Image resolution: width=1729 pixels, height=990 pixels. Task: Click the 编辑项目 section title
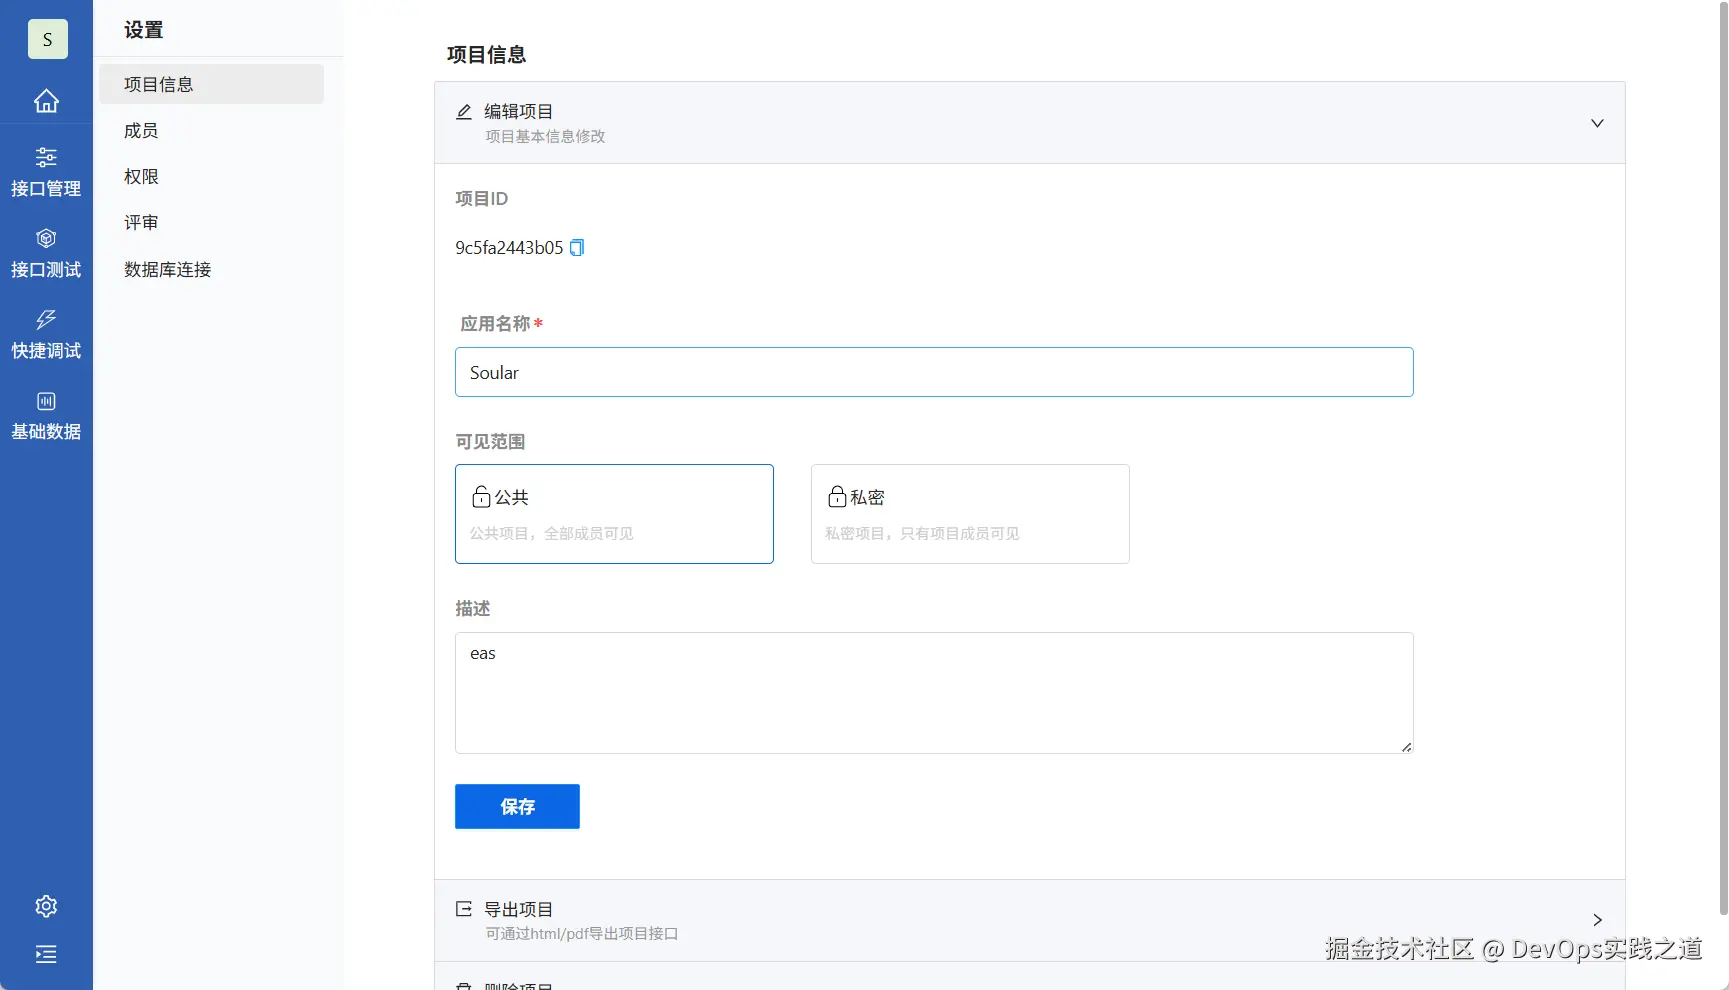(518, 111)
